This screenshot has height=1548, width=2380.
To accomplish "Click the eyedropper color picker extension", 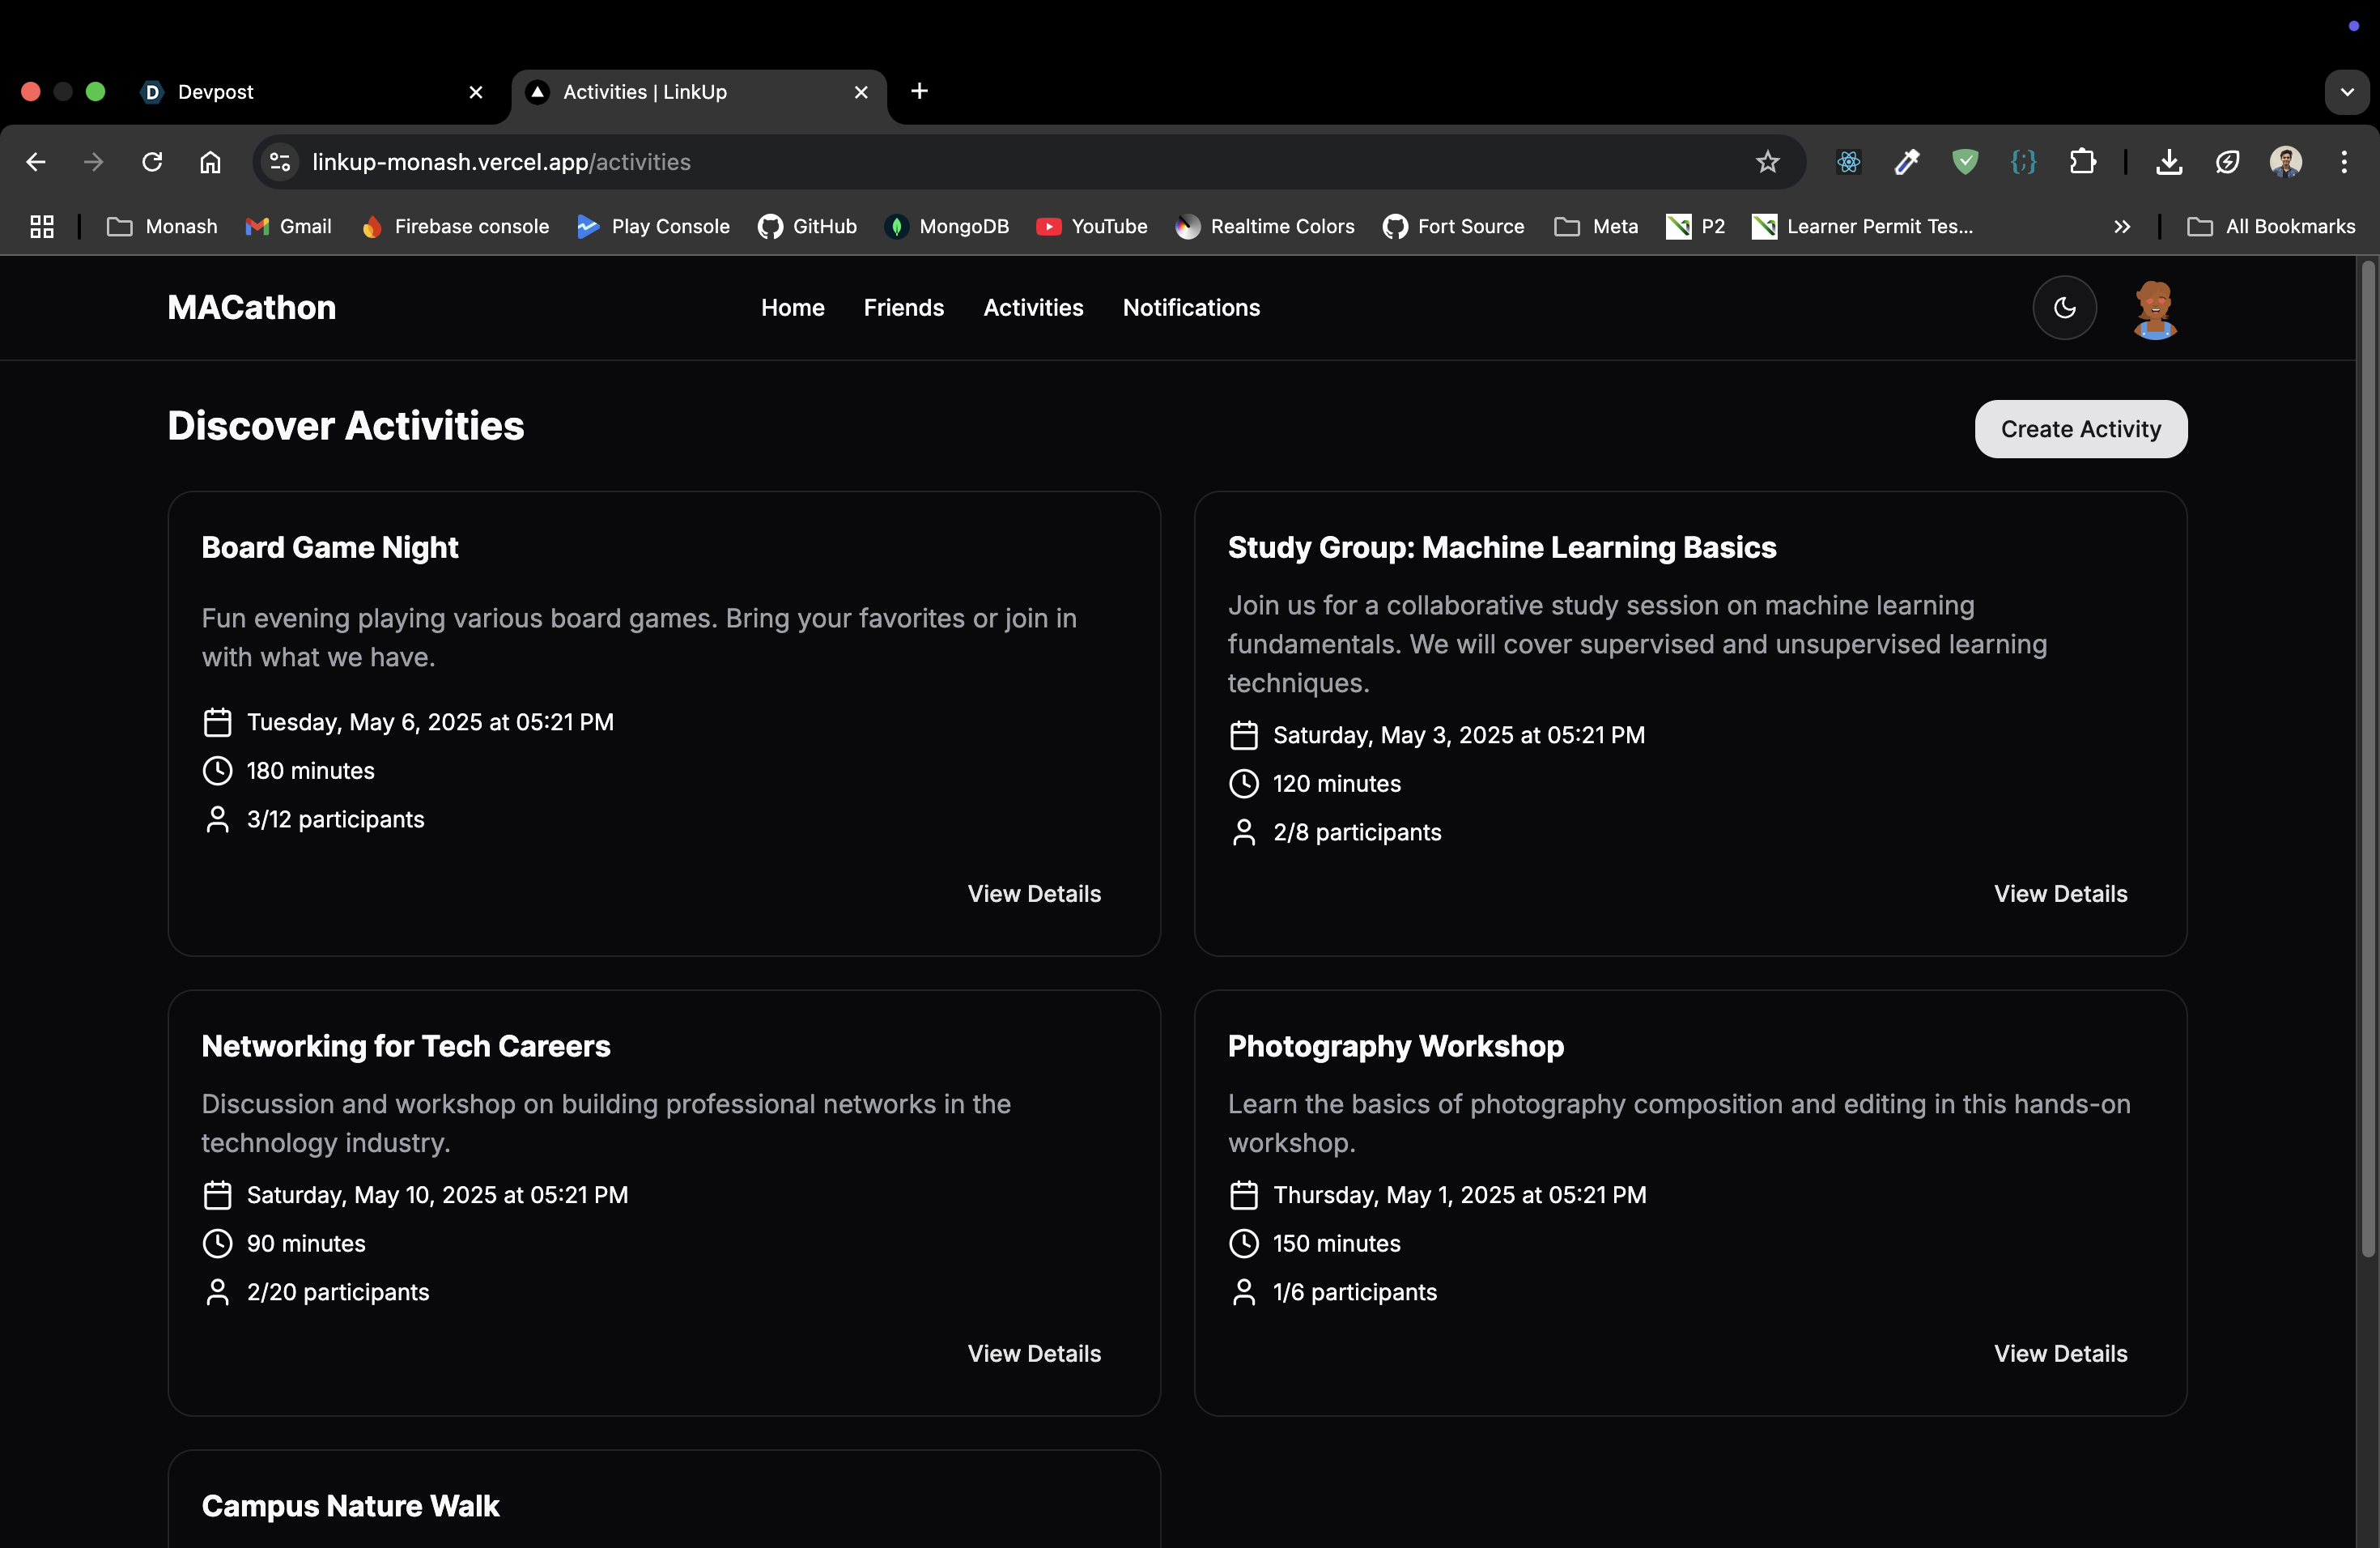I will [1907, 162].
